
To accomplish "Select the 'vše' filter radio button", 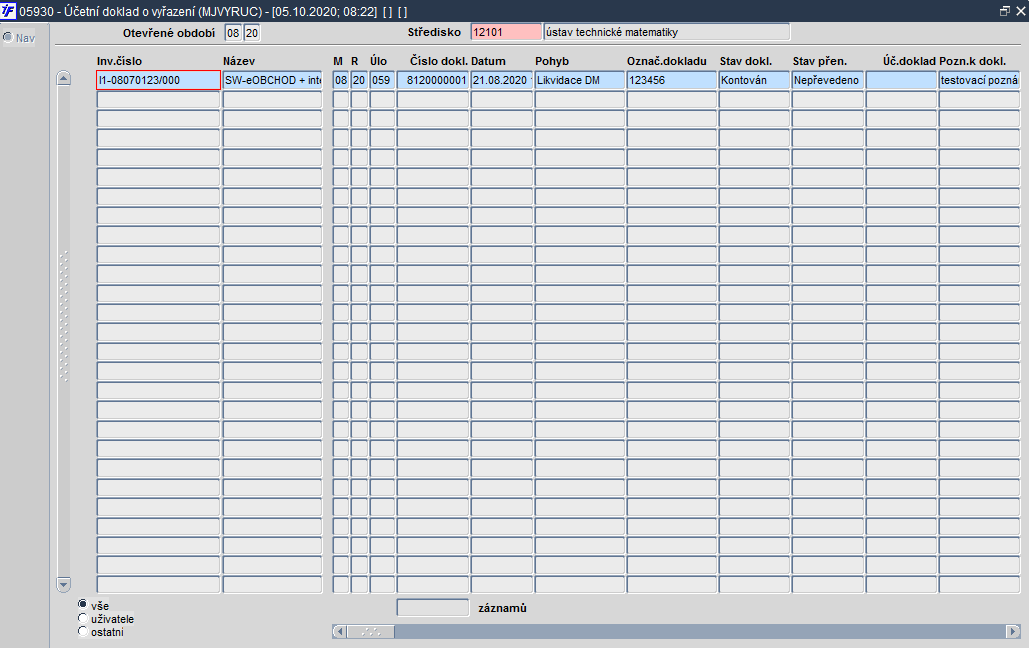I will [x=83, y=605].
